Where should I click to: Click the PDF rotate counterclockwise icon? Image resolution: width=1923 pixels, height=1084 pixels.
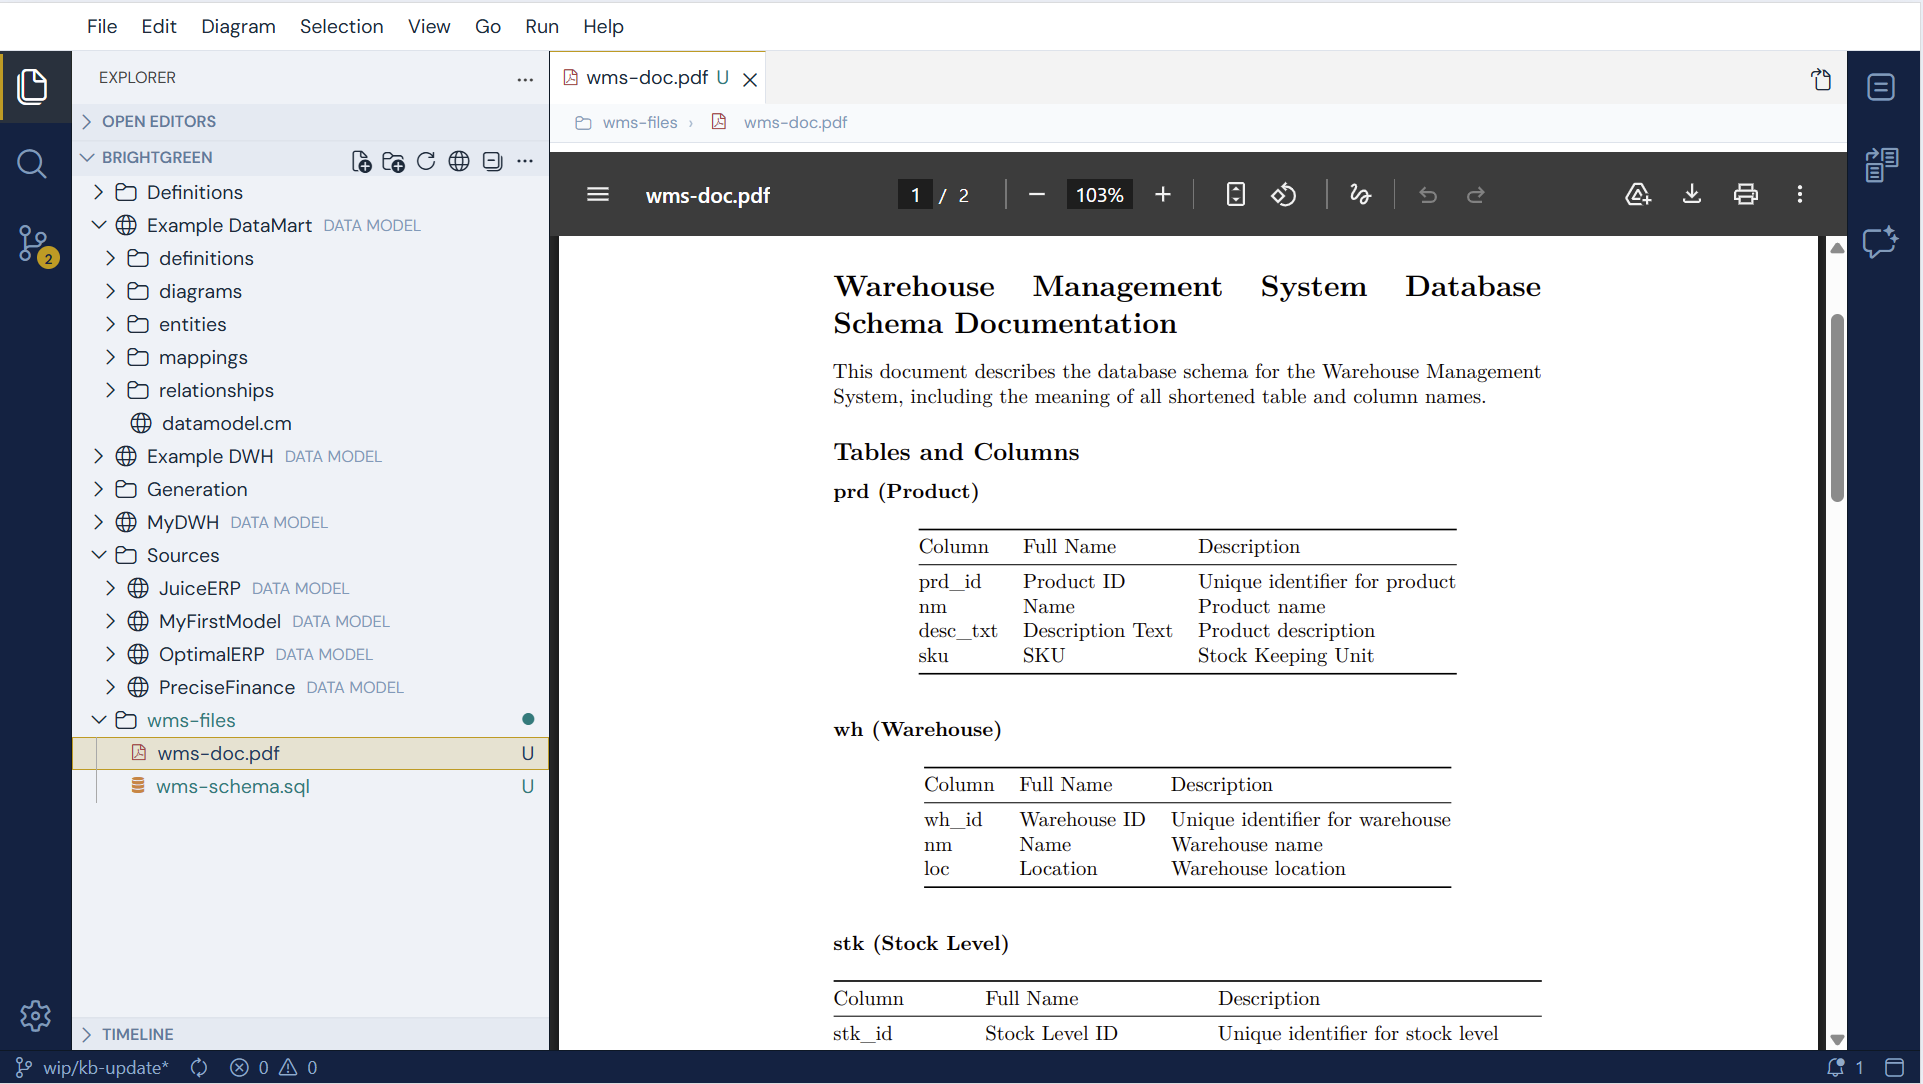[1284, 195]
